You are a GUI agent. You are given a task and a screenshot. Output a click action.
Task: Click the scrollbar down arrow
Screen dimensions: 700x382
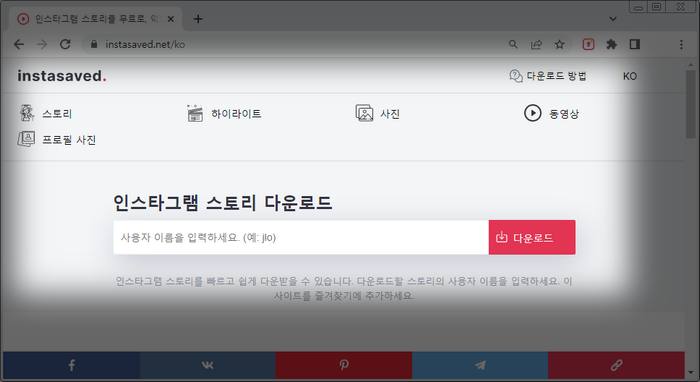click(691, 372)
